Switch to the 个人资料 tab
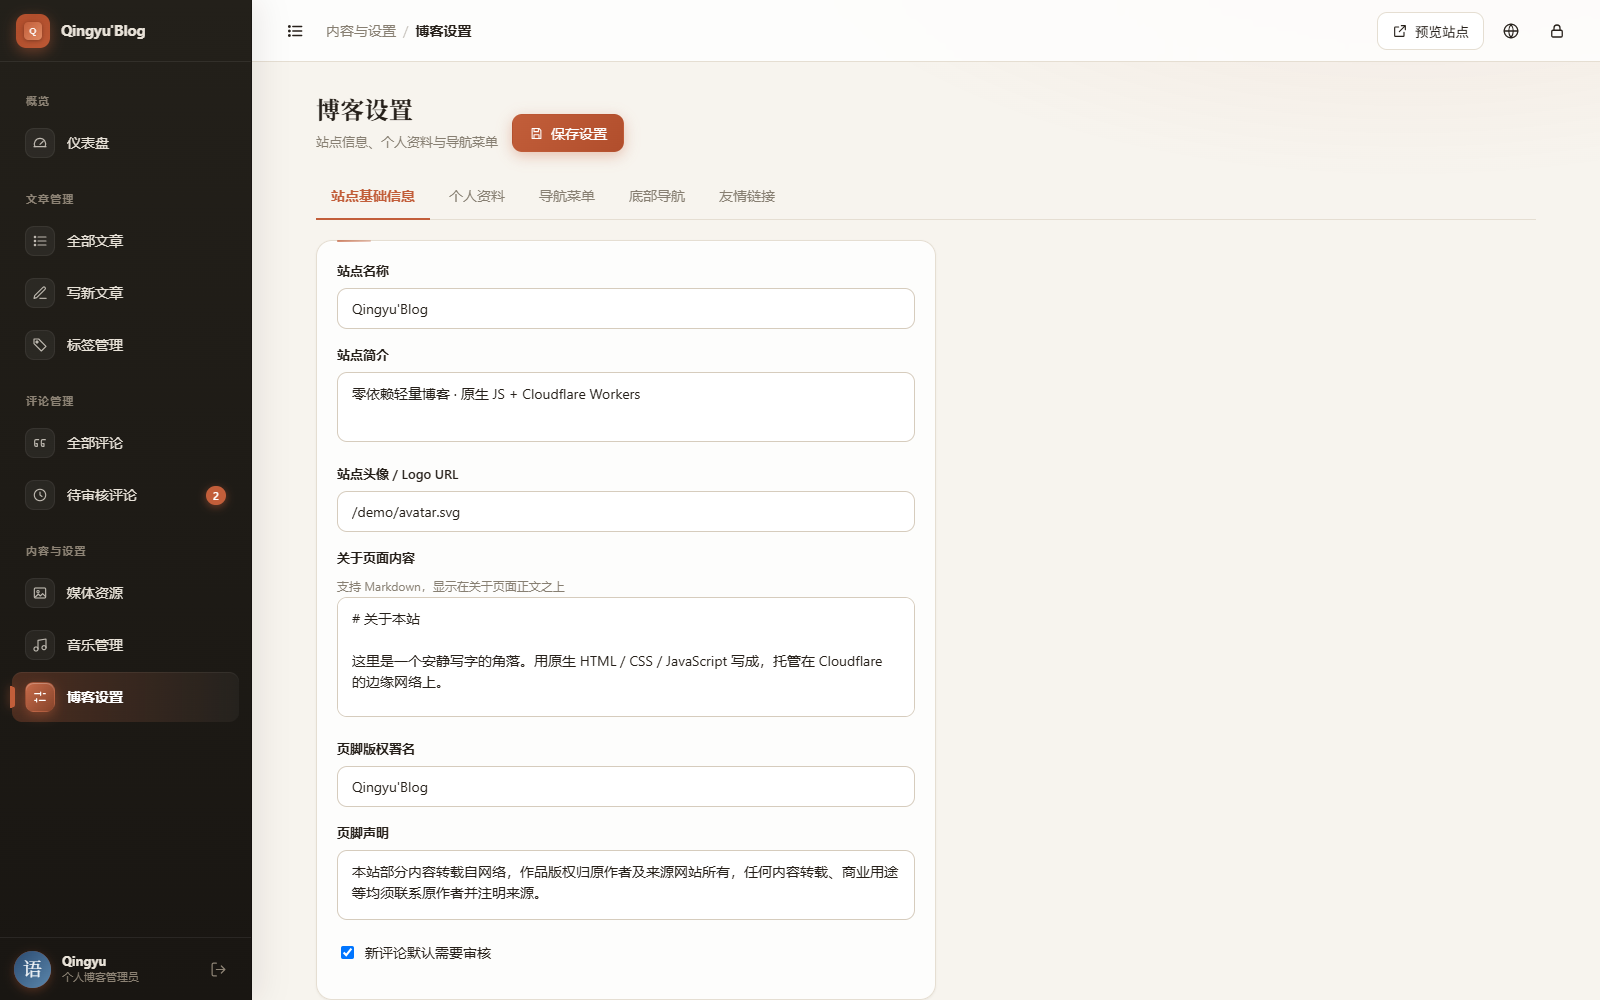The image size is (1600, 1000). tap(477, 197)
